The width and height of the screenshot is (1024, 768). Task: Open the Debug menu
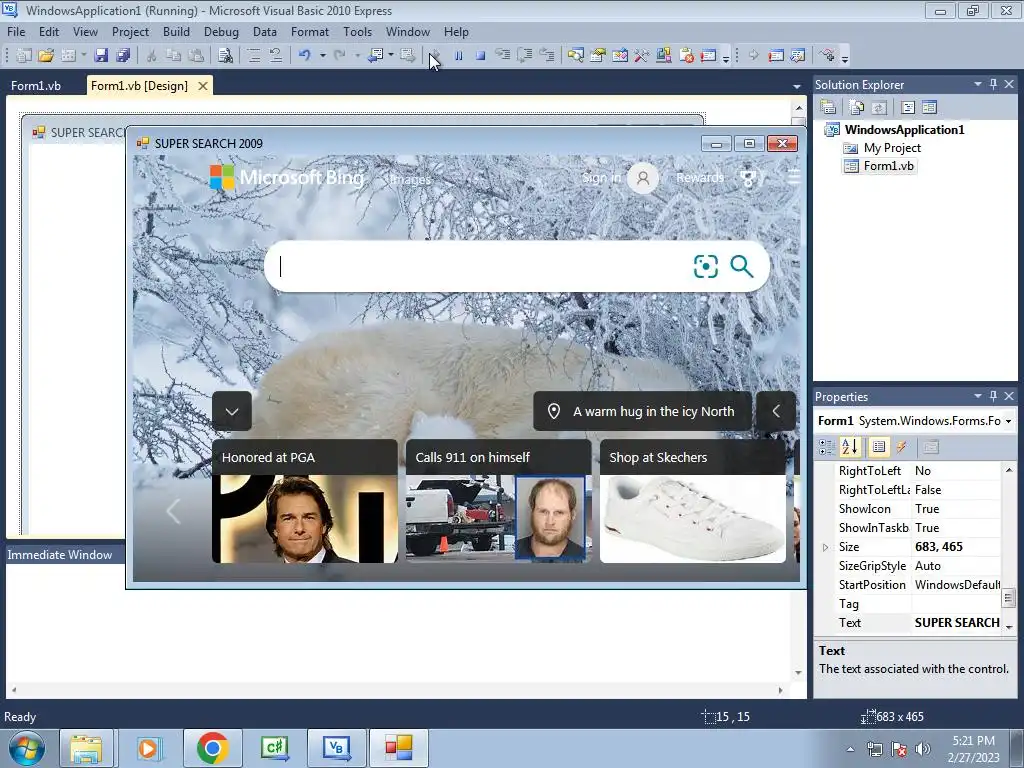coord(221,32)
